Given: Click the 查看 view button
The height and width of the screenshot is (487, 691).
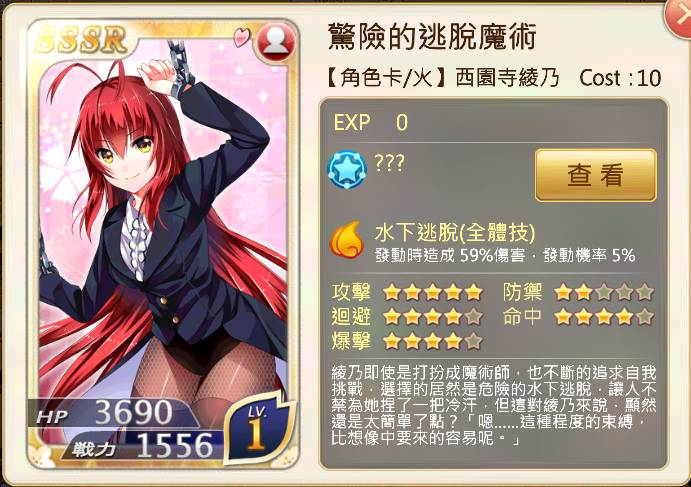Looking at the screenshot, I should pyautogui.click(x=595, y=175).
